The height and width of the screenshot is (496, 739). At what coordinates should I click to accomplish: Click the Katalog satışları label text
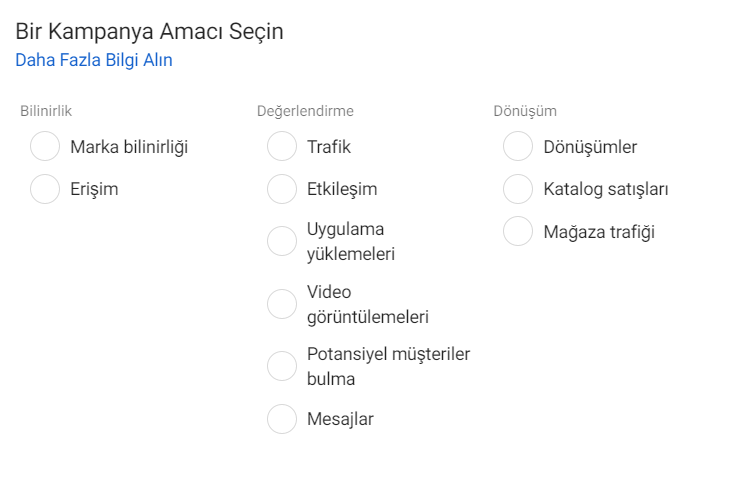point(606,189)
